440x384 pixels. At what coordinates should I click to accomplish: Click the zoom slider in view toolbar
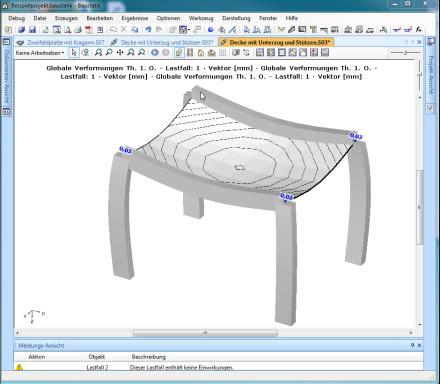405,52
